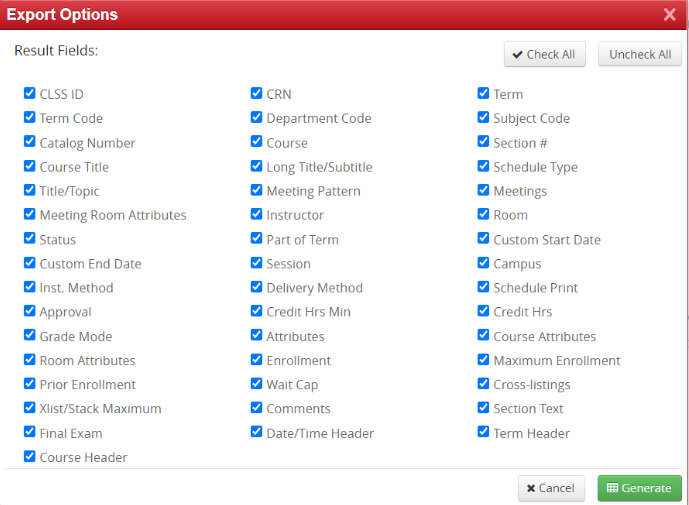
Task: Uncheck the Delivery Method field
Action: point(257,287)
